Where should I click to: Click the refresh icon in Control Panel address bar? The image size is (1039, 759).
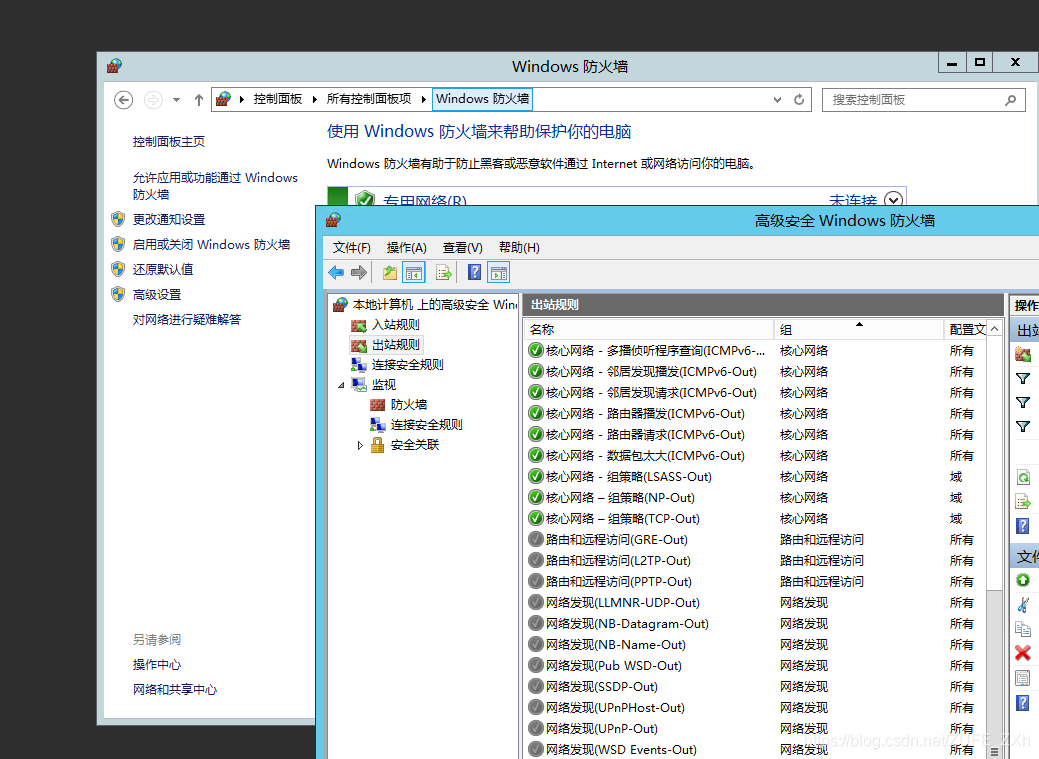pyautogui.click(x=799, y=99)
